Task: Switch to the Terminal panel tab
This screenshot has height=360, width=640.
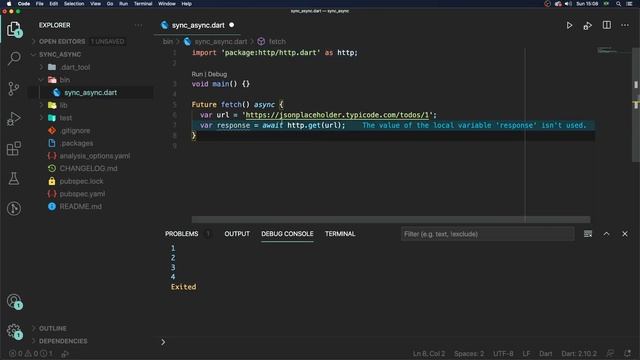Action: point(340,234)
